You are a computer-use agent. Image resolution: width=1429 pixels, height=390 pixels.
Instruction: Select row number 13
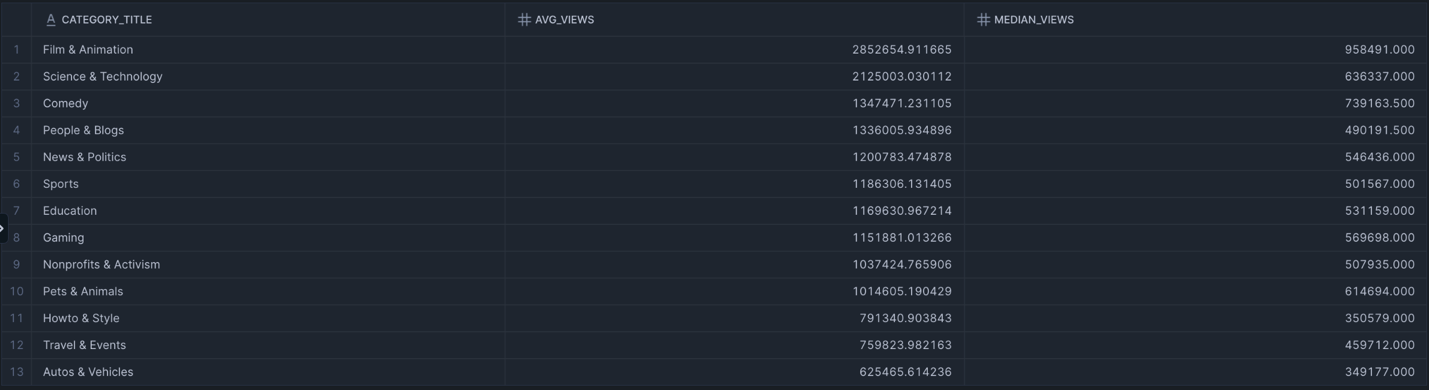(x=16, y=372)
